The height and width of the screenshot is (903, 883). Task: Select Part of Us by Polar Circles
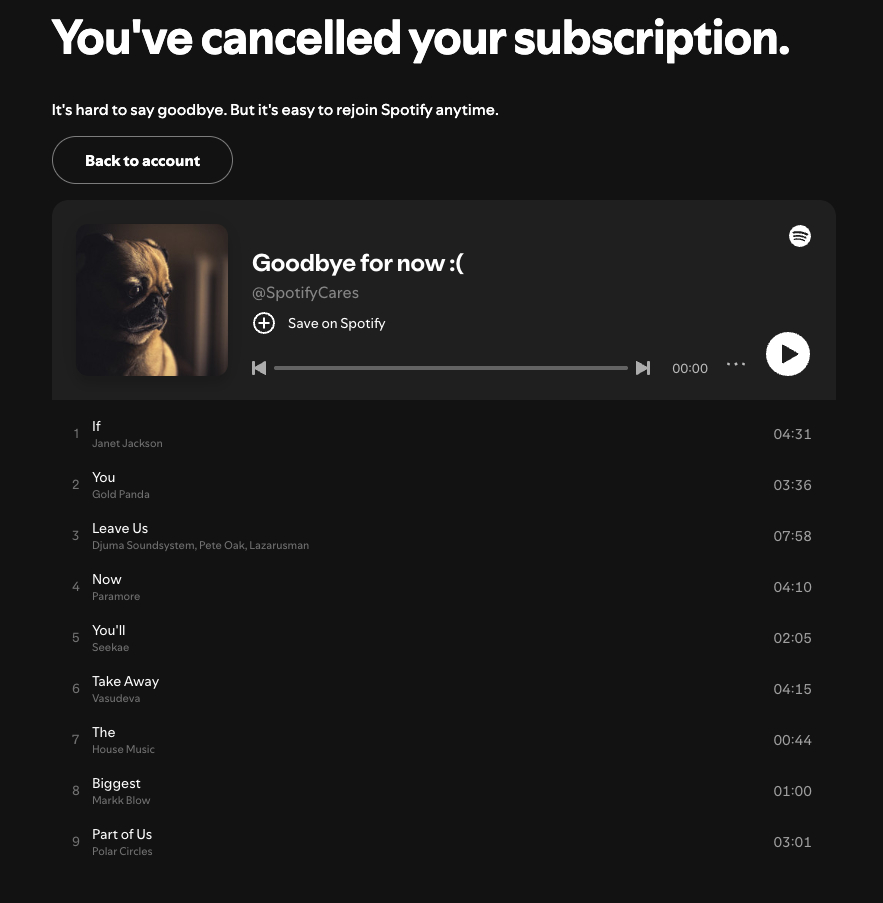[441, 842]
